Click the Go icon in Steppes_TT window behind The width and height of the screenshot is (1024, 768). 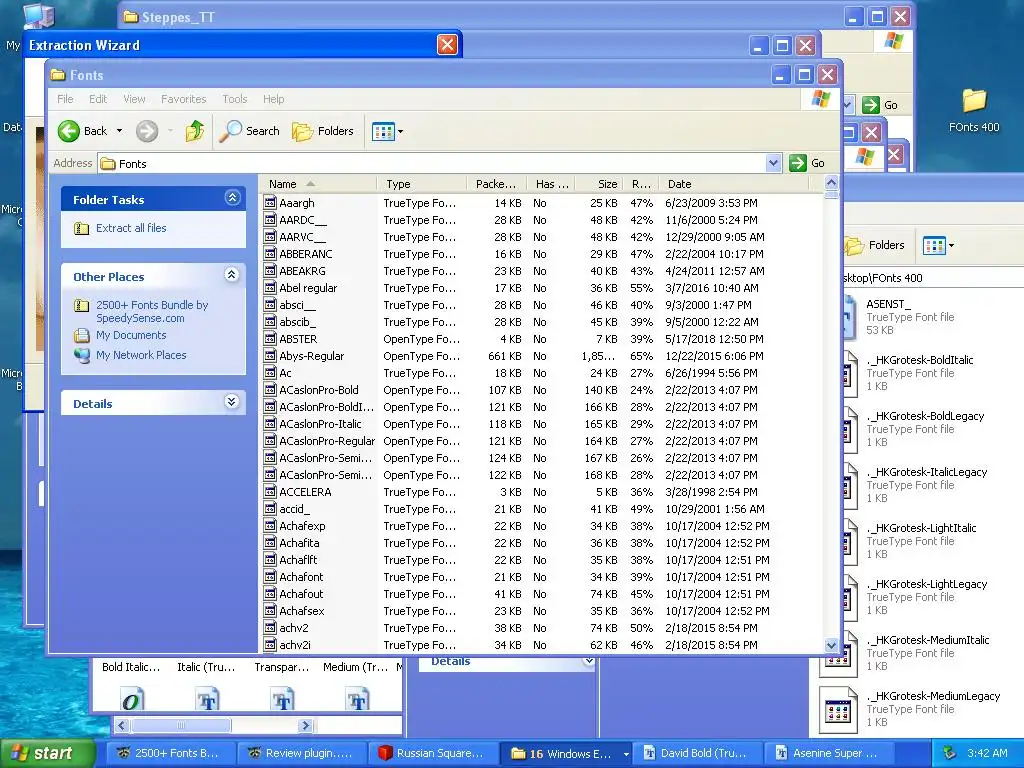[x=871, y=104]
